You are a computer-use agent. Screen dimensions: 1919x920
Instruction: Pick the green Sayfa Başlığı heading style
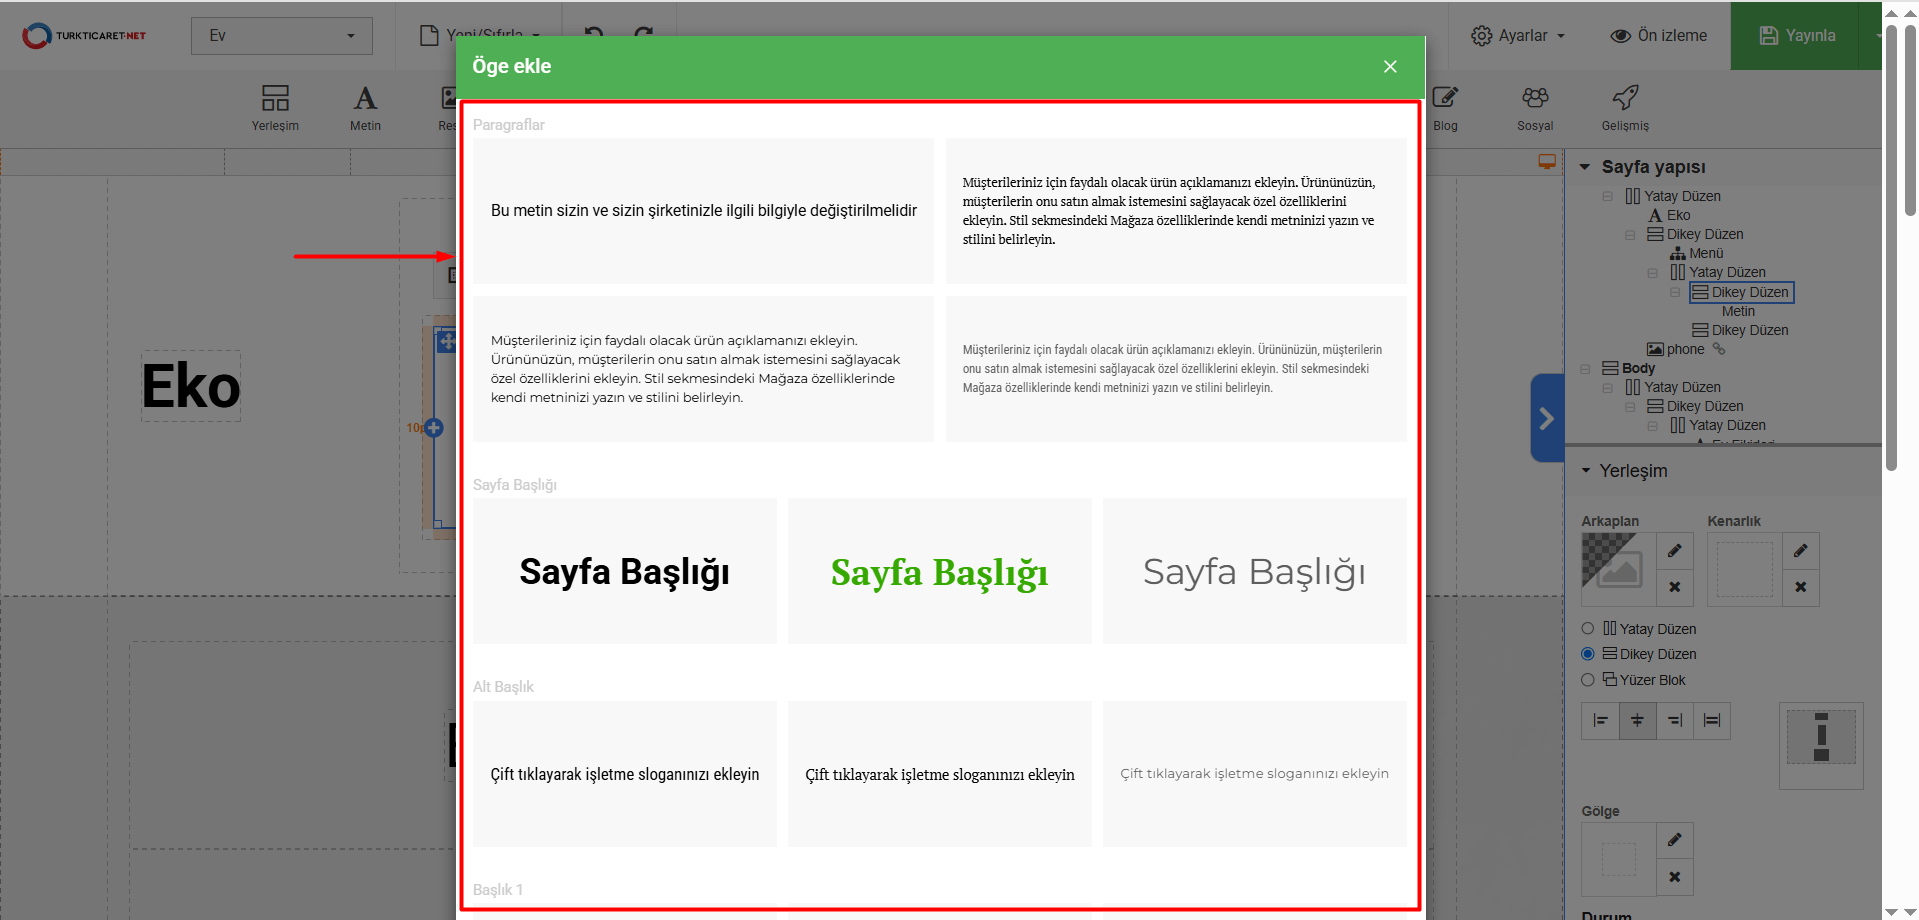(939, 572)
